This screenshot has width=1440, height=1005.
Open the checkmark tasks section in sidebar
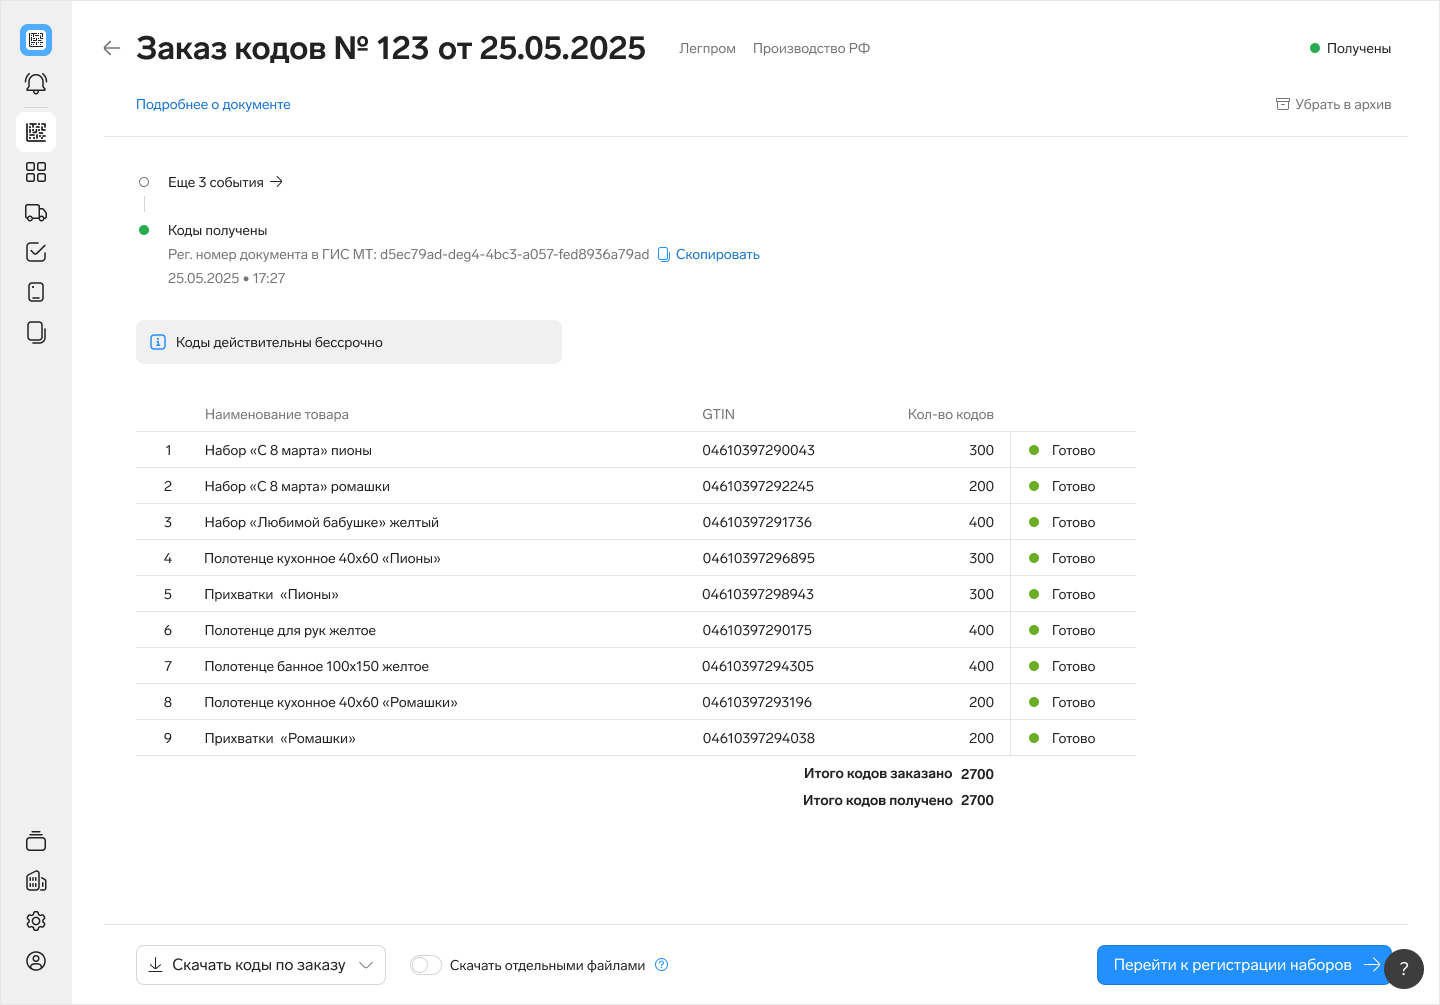click(36, 252)
